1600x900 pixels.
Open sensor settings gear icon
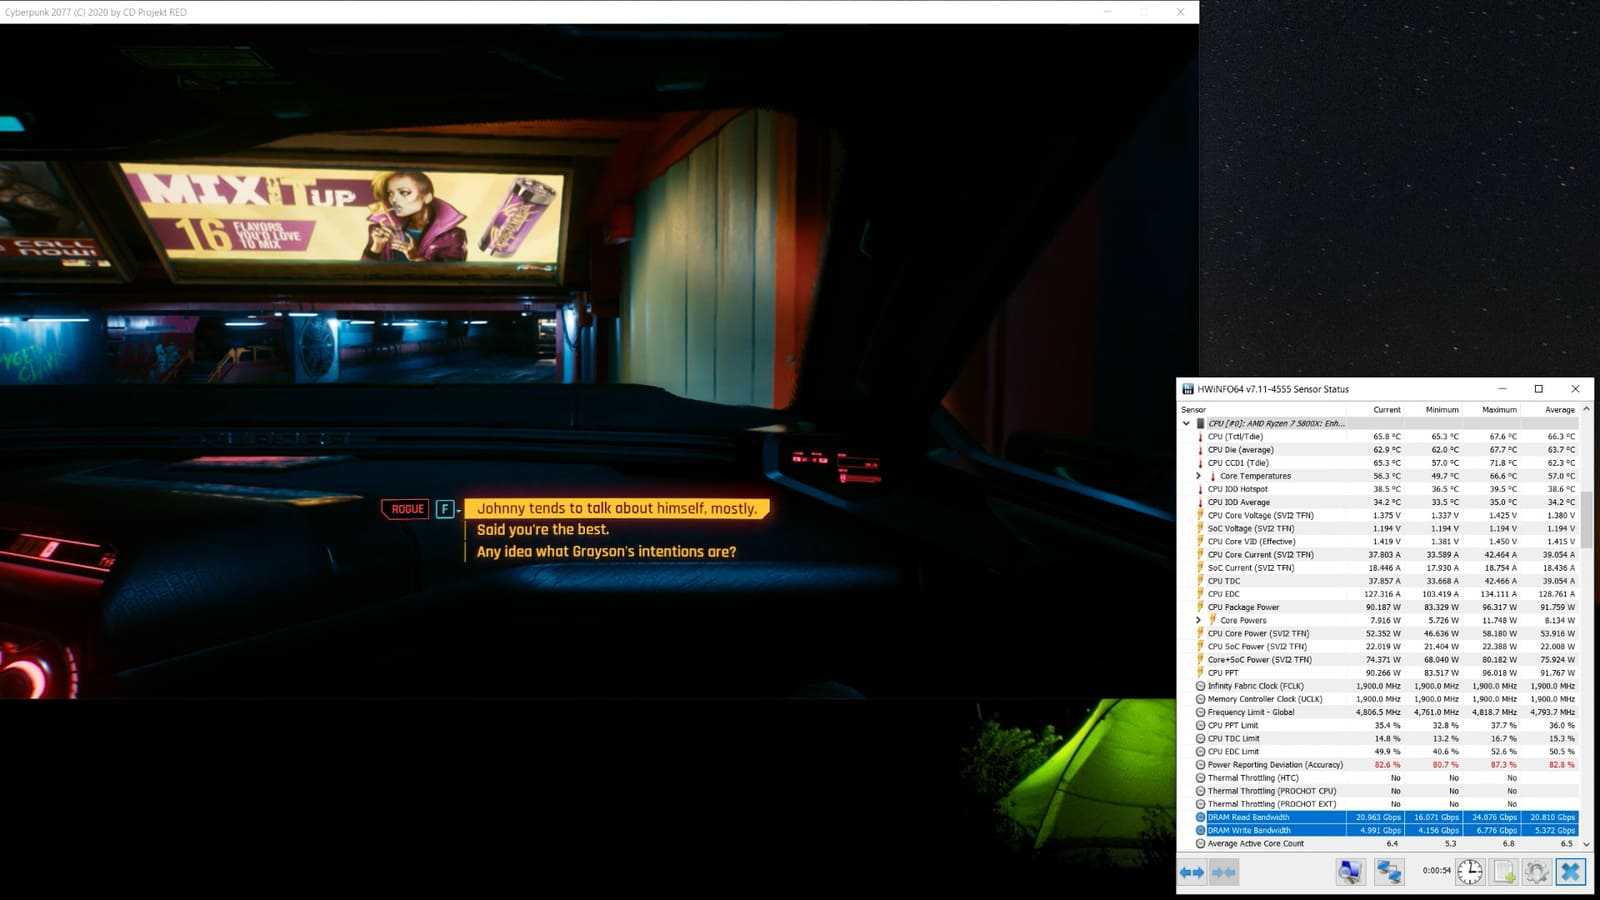click(1537, 872)
